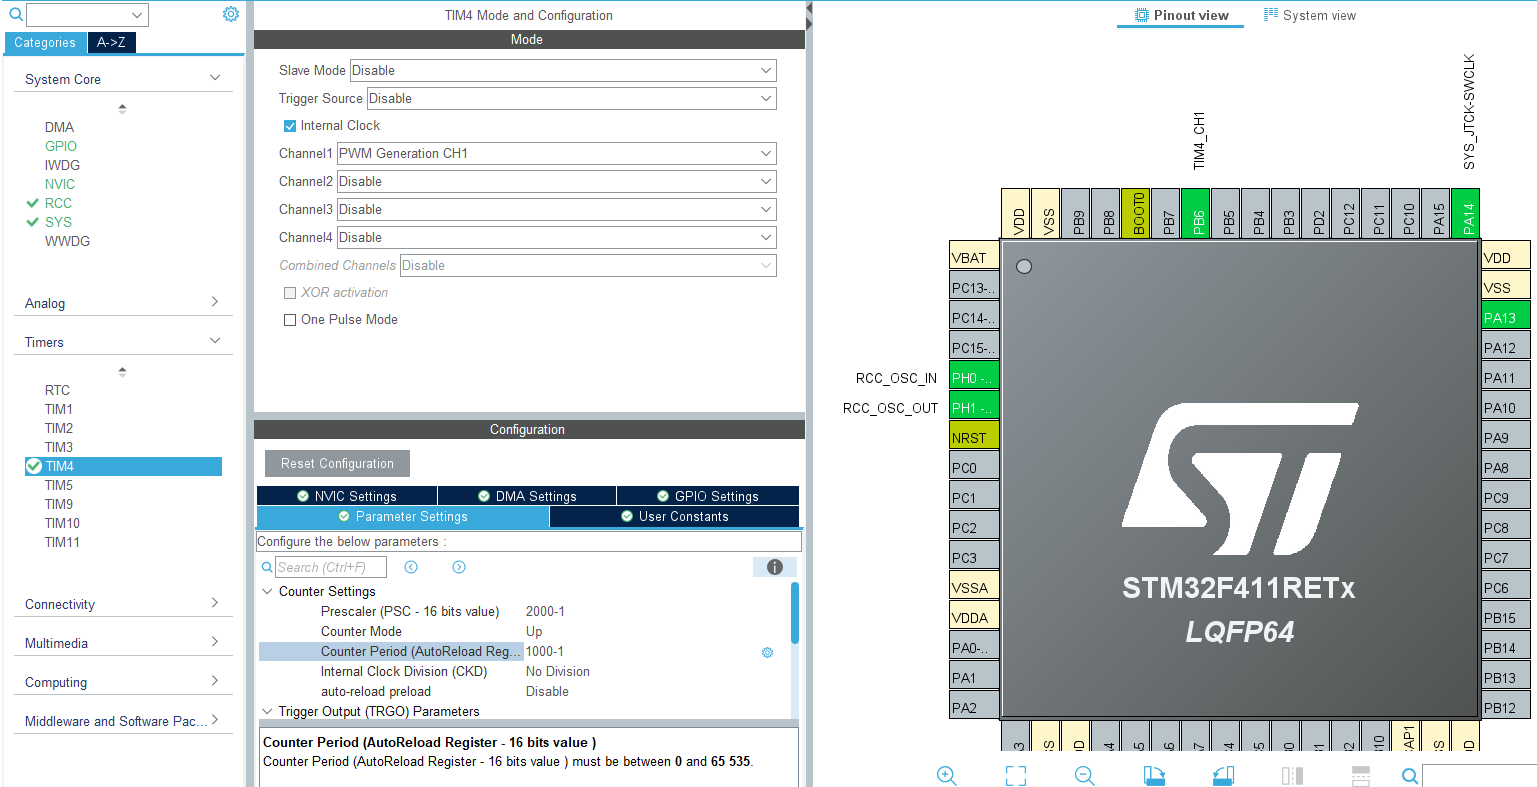Go to previous parameter search result
This screenshot has width=1537, height=787.
click(x=411, y=567)
